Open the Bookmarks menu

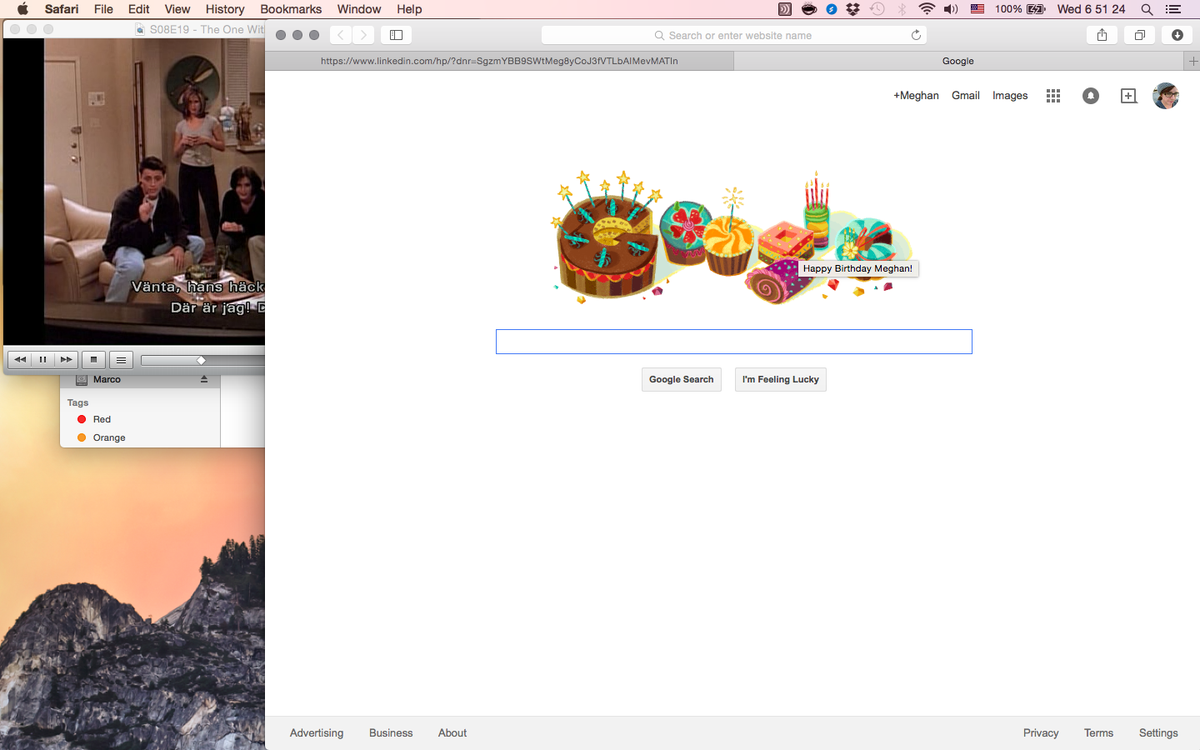[x=291, y=9]
